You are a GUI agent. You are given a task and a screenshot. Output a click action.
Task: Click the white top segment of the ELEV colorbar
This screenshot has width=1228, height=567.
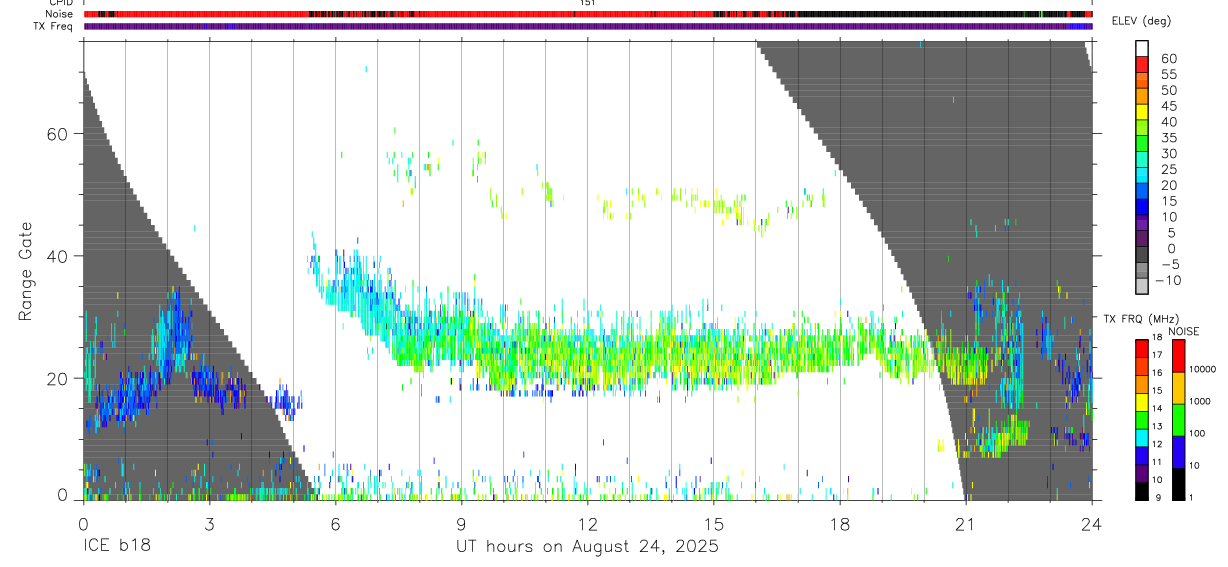point(1142,48)
